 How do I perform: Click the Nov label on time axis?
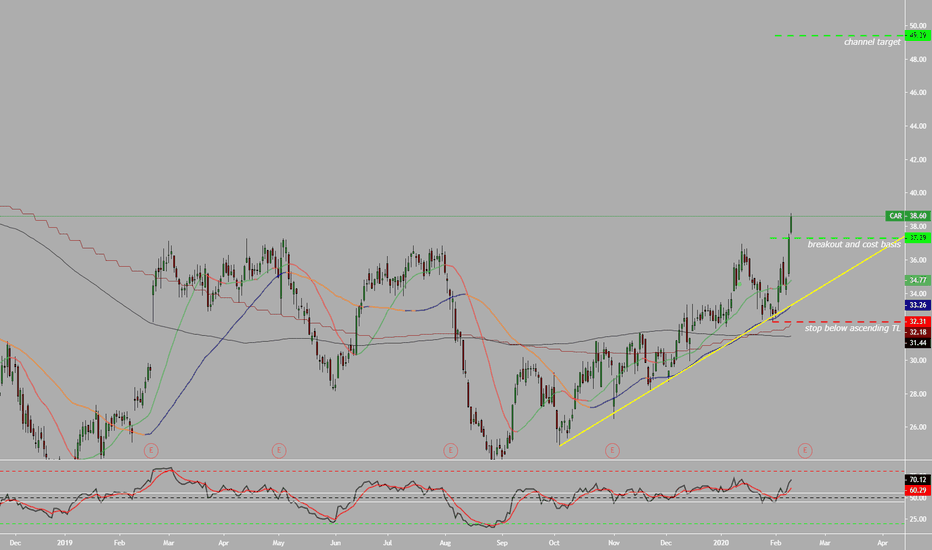click(x=614, y=543)
